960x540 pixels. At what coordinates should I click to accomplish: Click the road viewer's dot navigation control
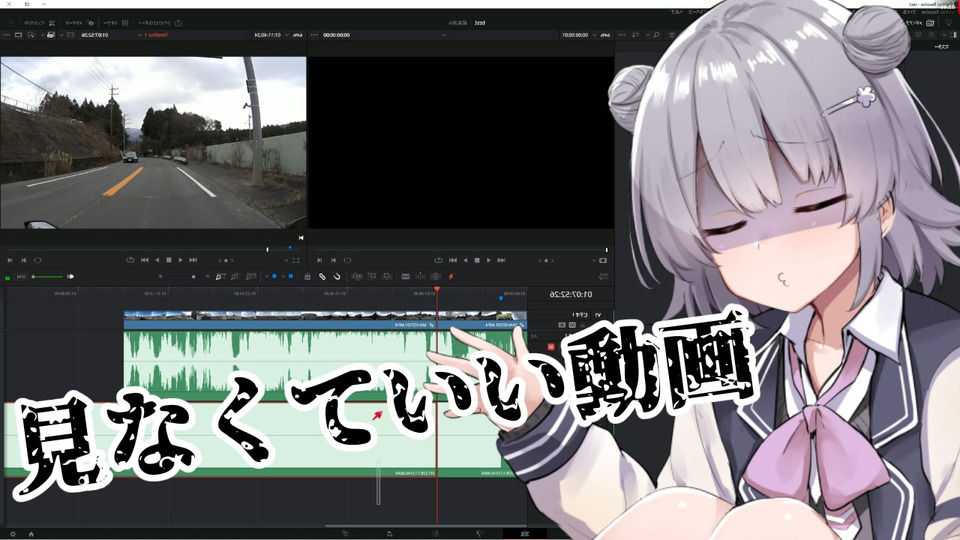pos(226,260)
